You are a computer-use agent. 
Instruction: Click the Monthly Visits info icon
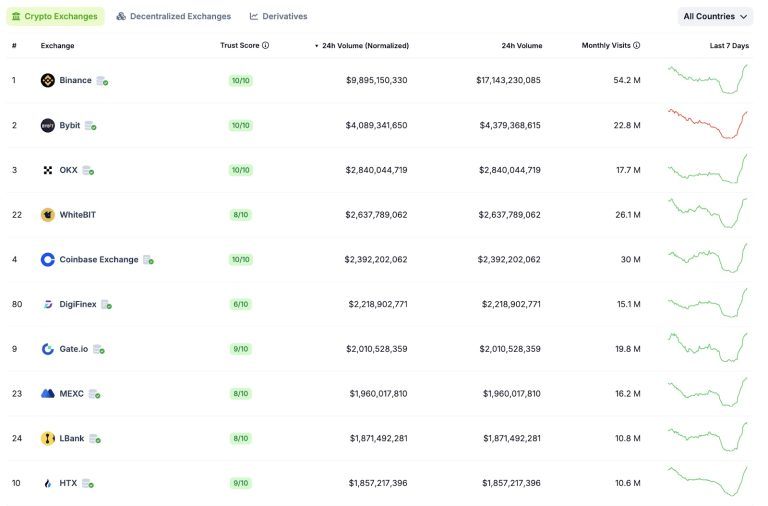636,45
